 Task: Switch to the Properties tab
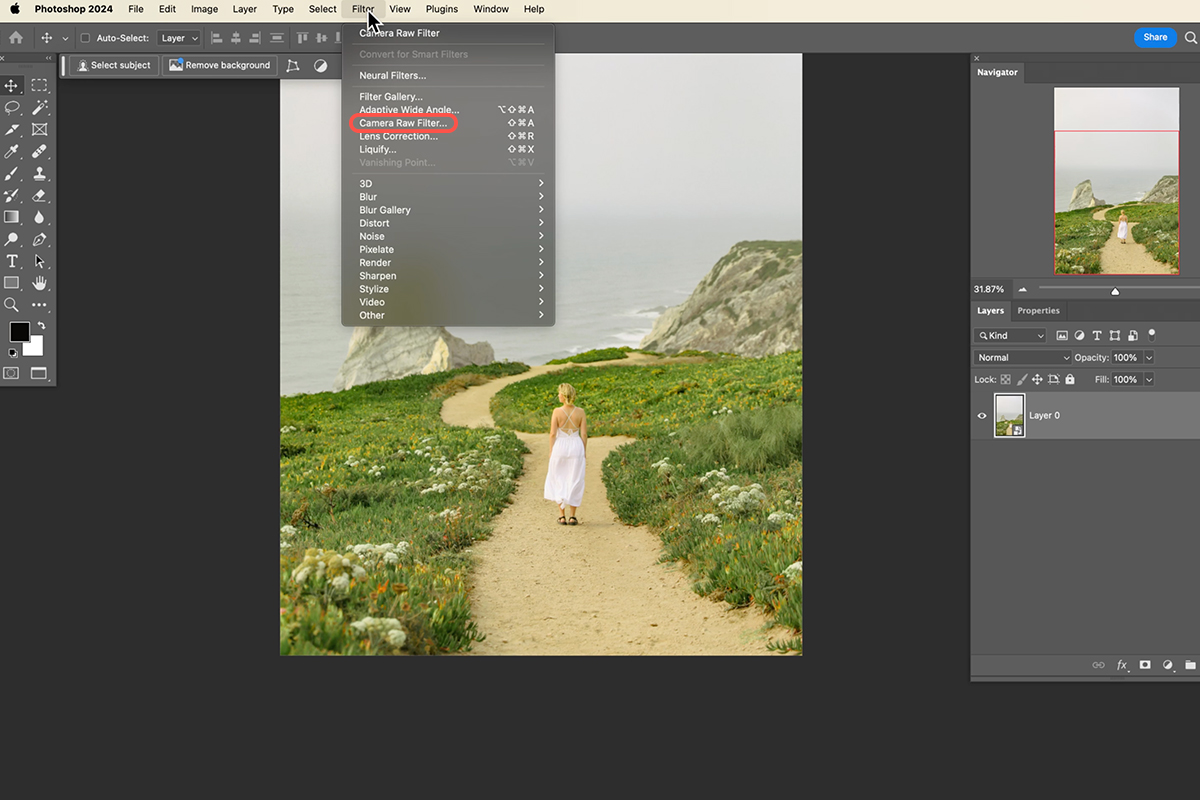[x=1038, y=311]
